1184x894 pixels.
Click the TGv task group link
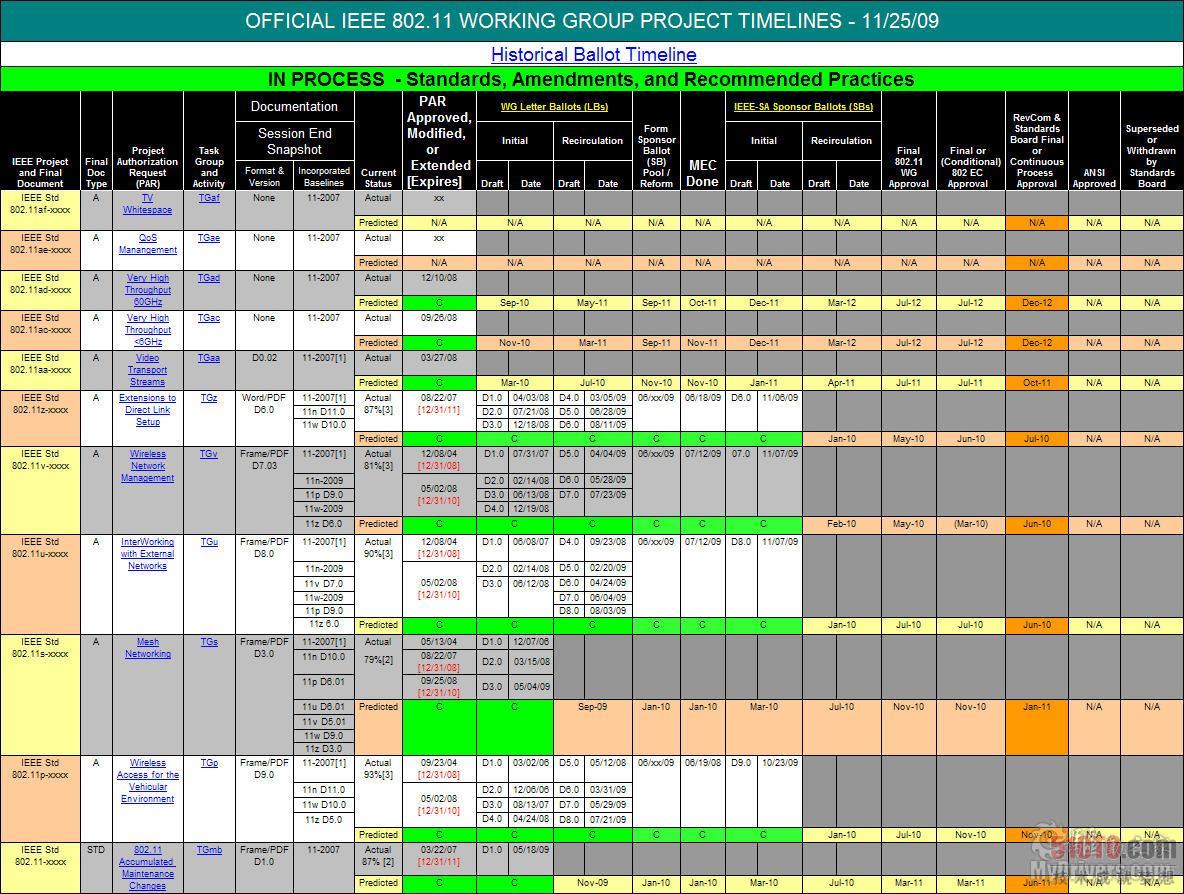[209, 454]
